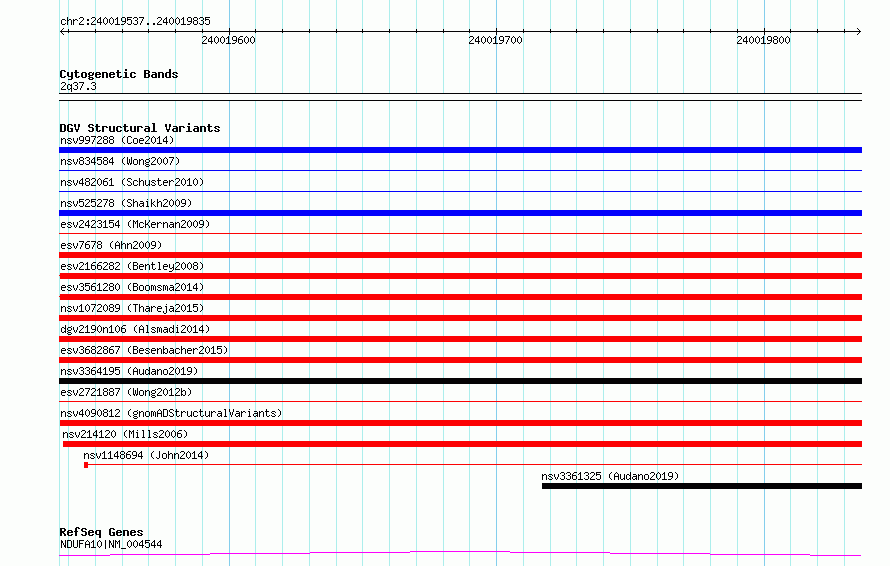Select nsv1072089 (Thareja2015) label
The height and width of the screenshot is (566, 890).
pyautogui.click(x=132, y=308)
